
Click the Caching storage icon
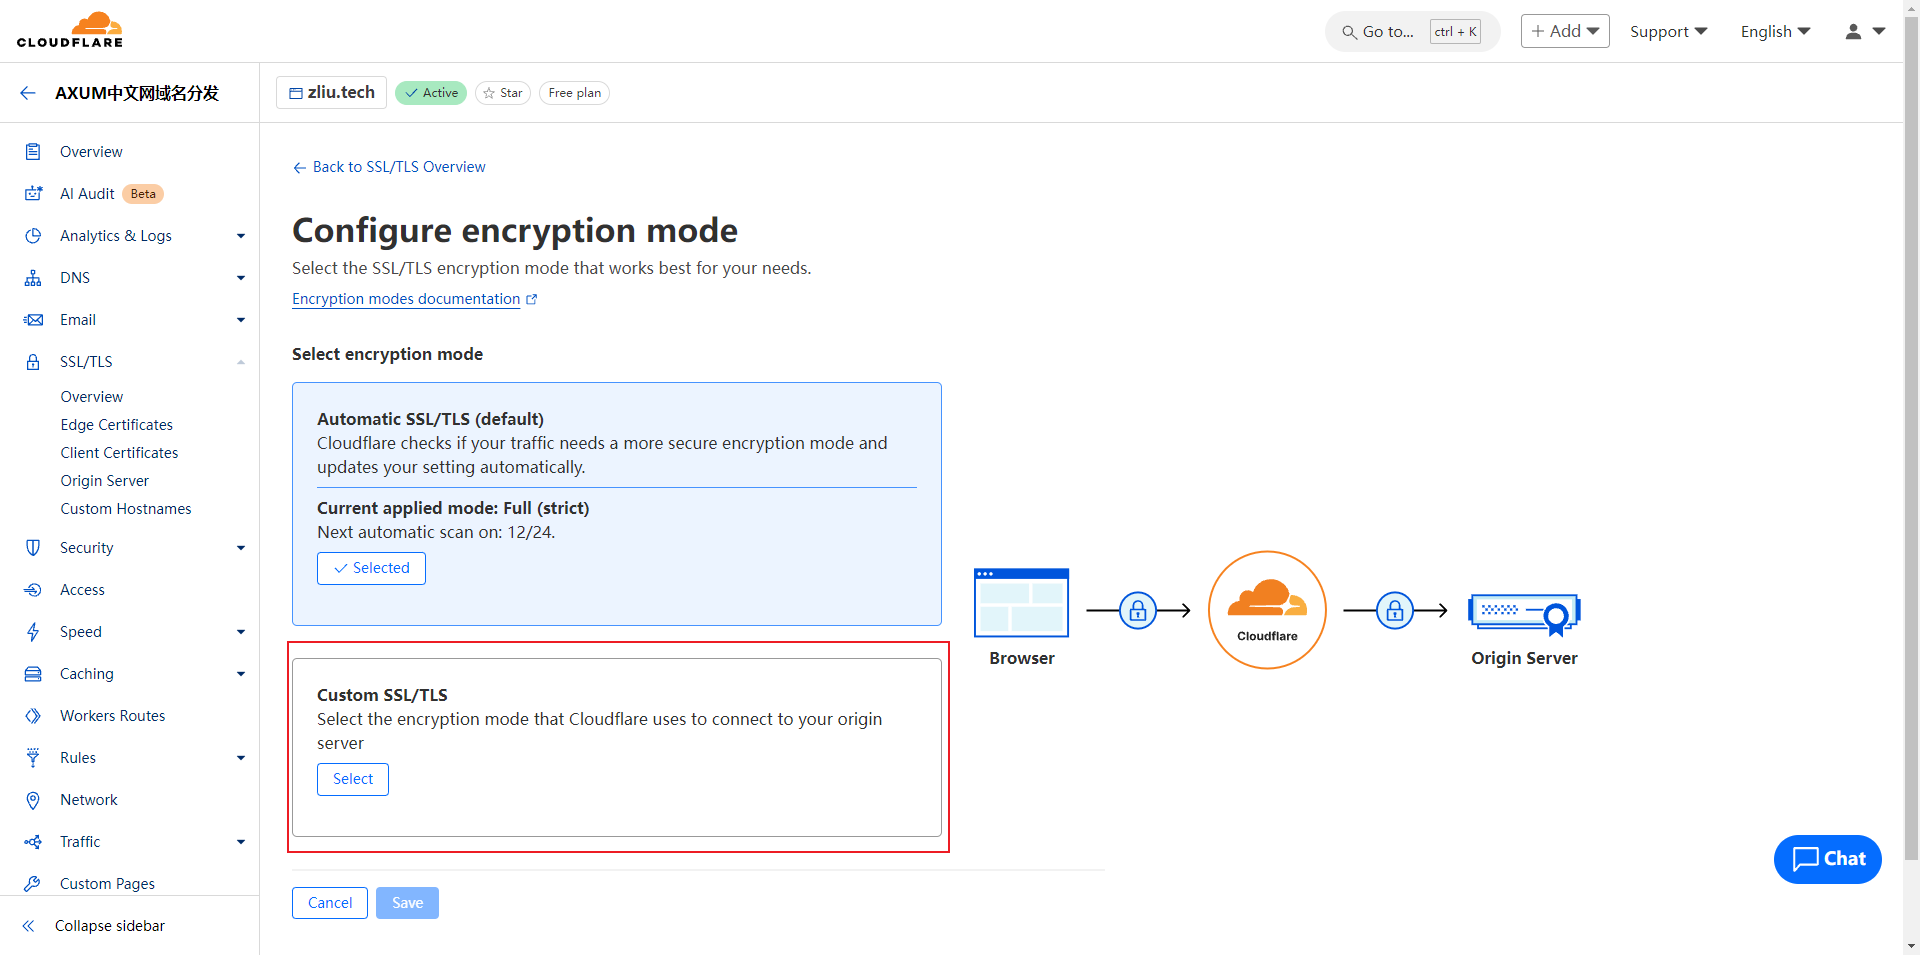click(33, 674)
